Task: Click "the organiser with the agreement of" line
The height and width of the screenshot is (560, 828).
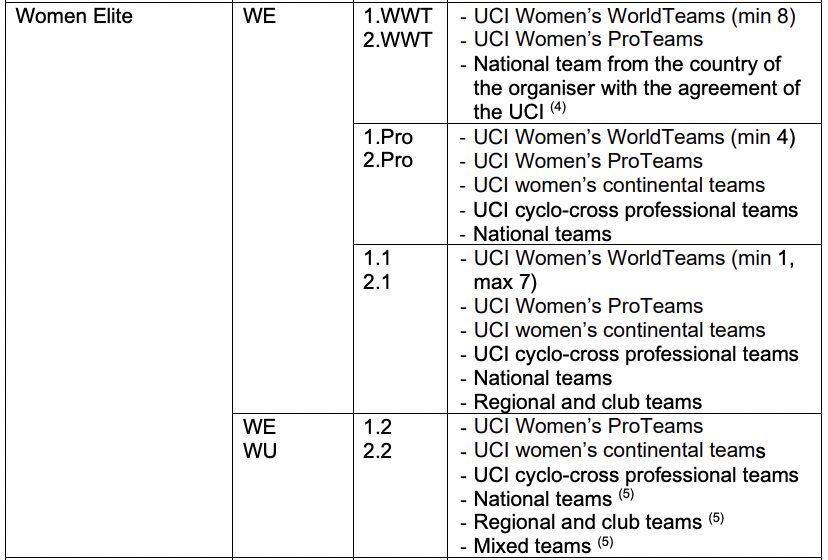Action: click(x=637, y=88)
